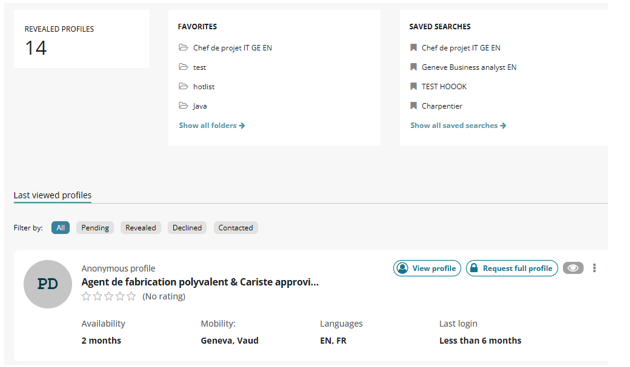Screen dimensions: 630x367
Task: Show all folders link
Action: 212,125
